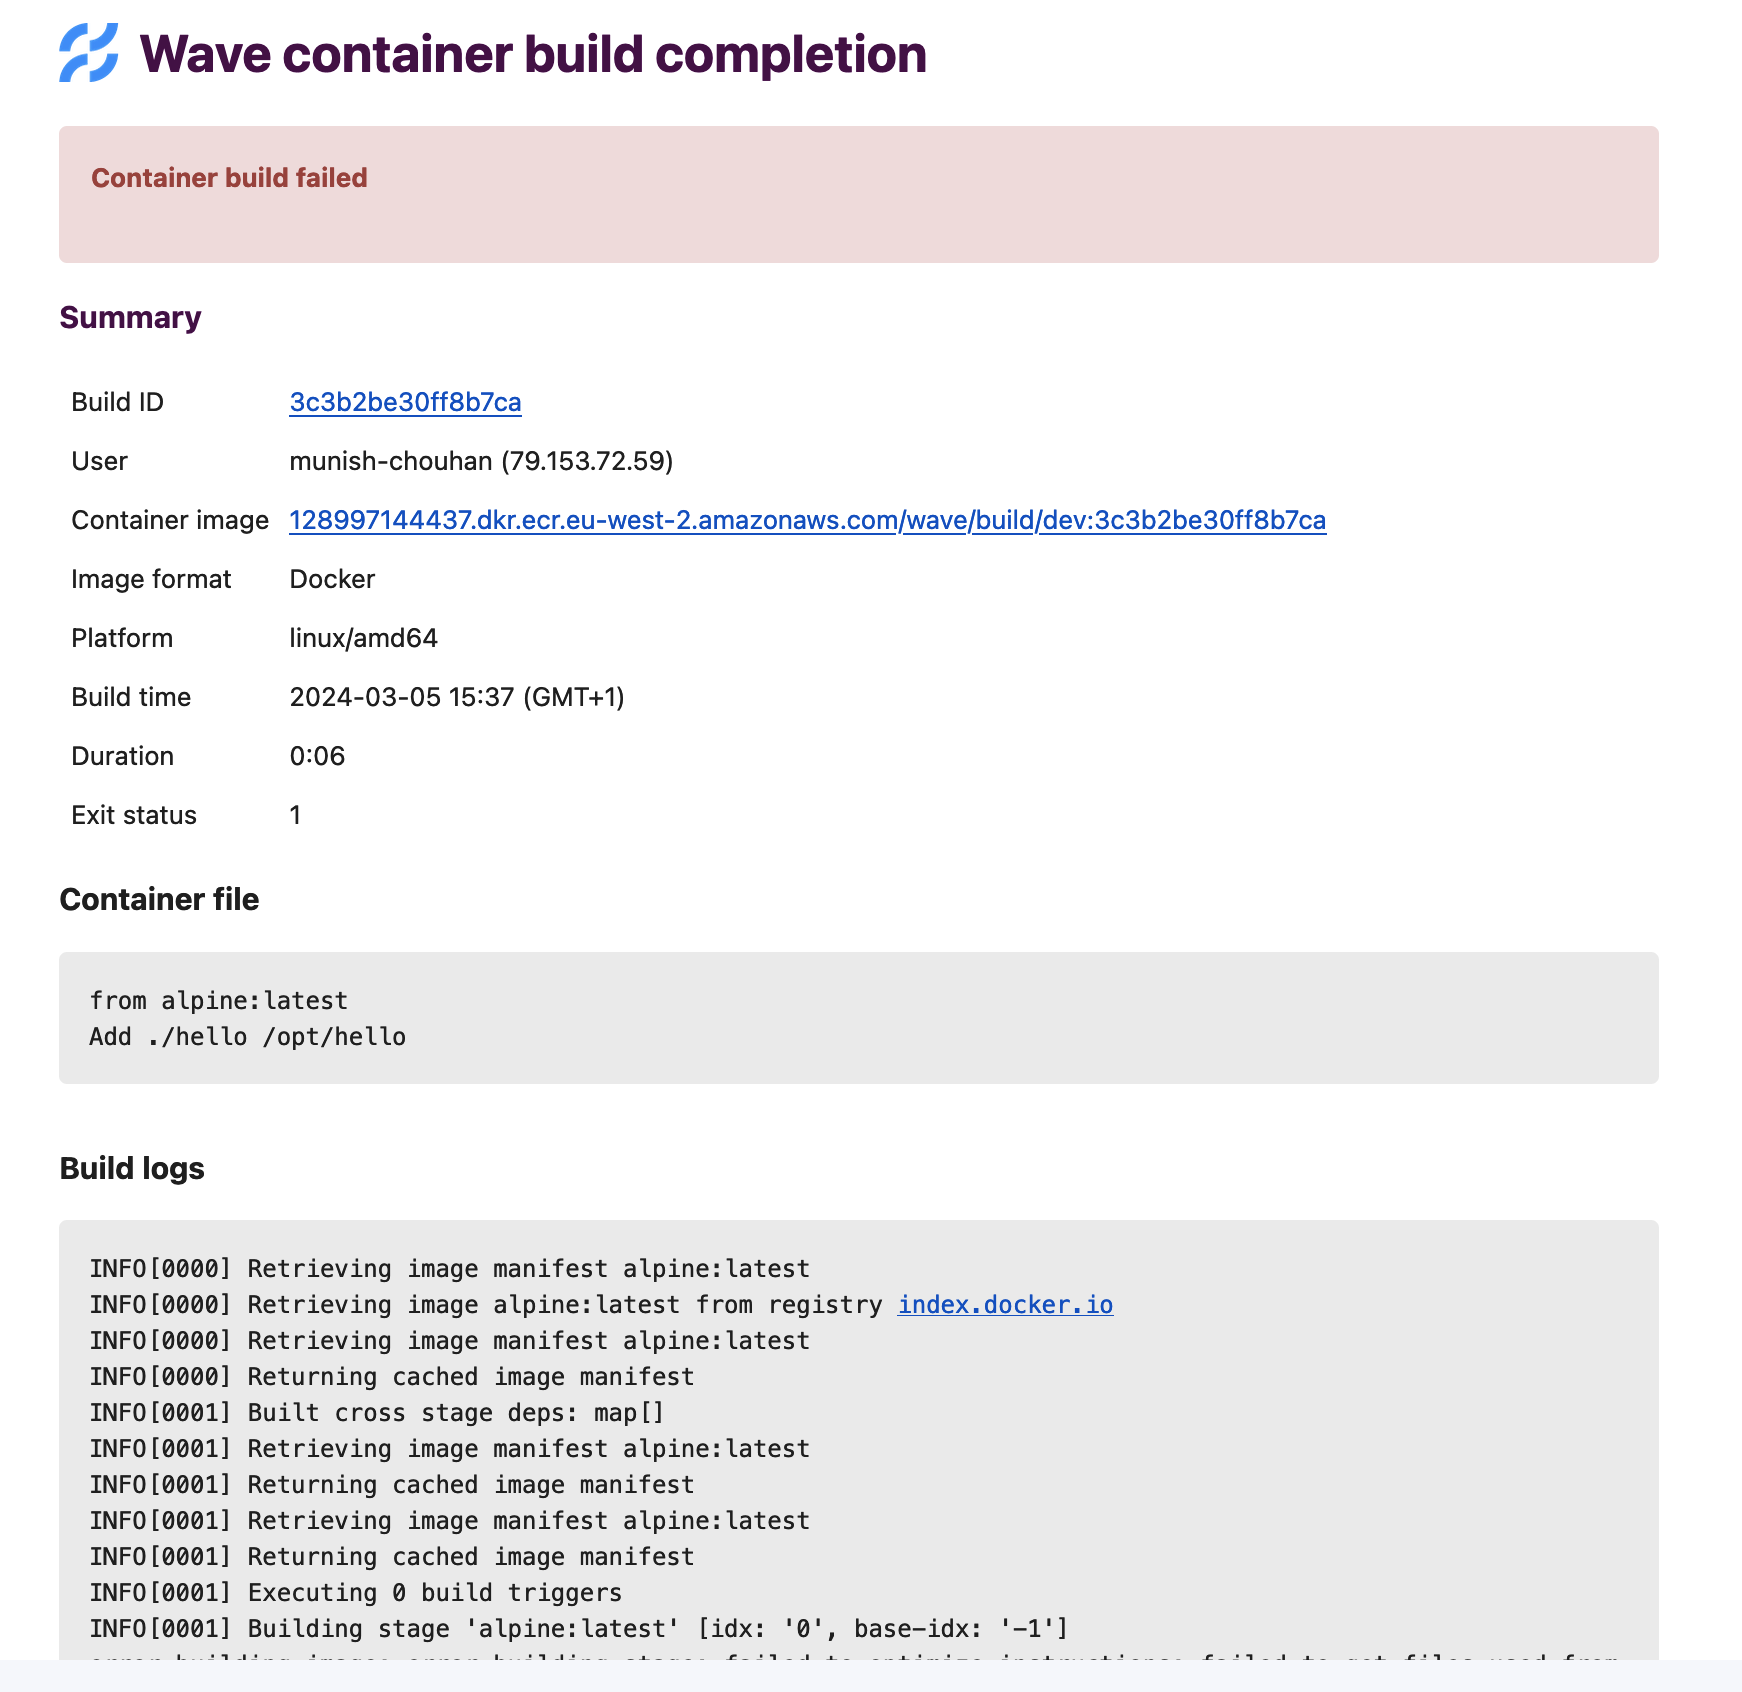Click the Wave container build completion heading
Image resolution: width=1742 pixels, height=1692 pixels.
[533, 54]
